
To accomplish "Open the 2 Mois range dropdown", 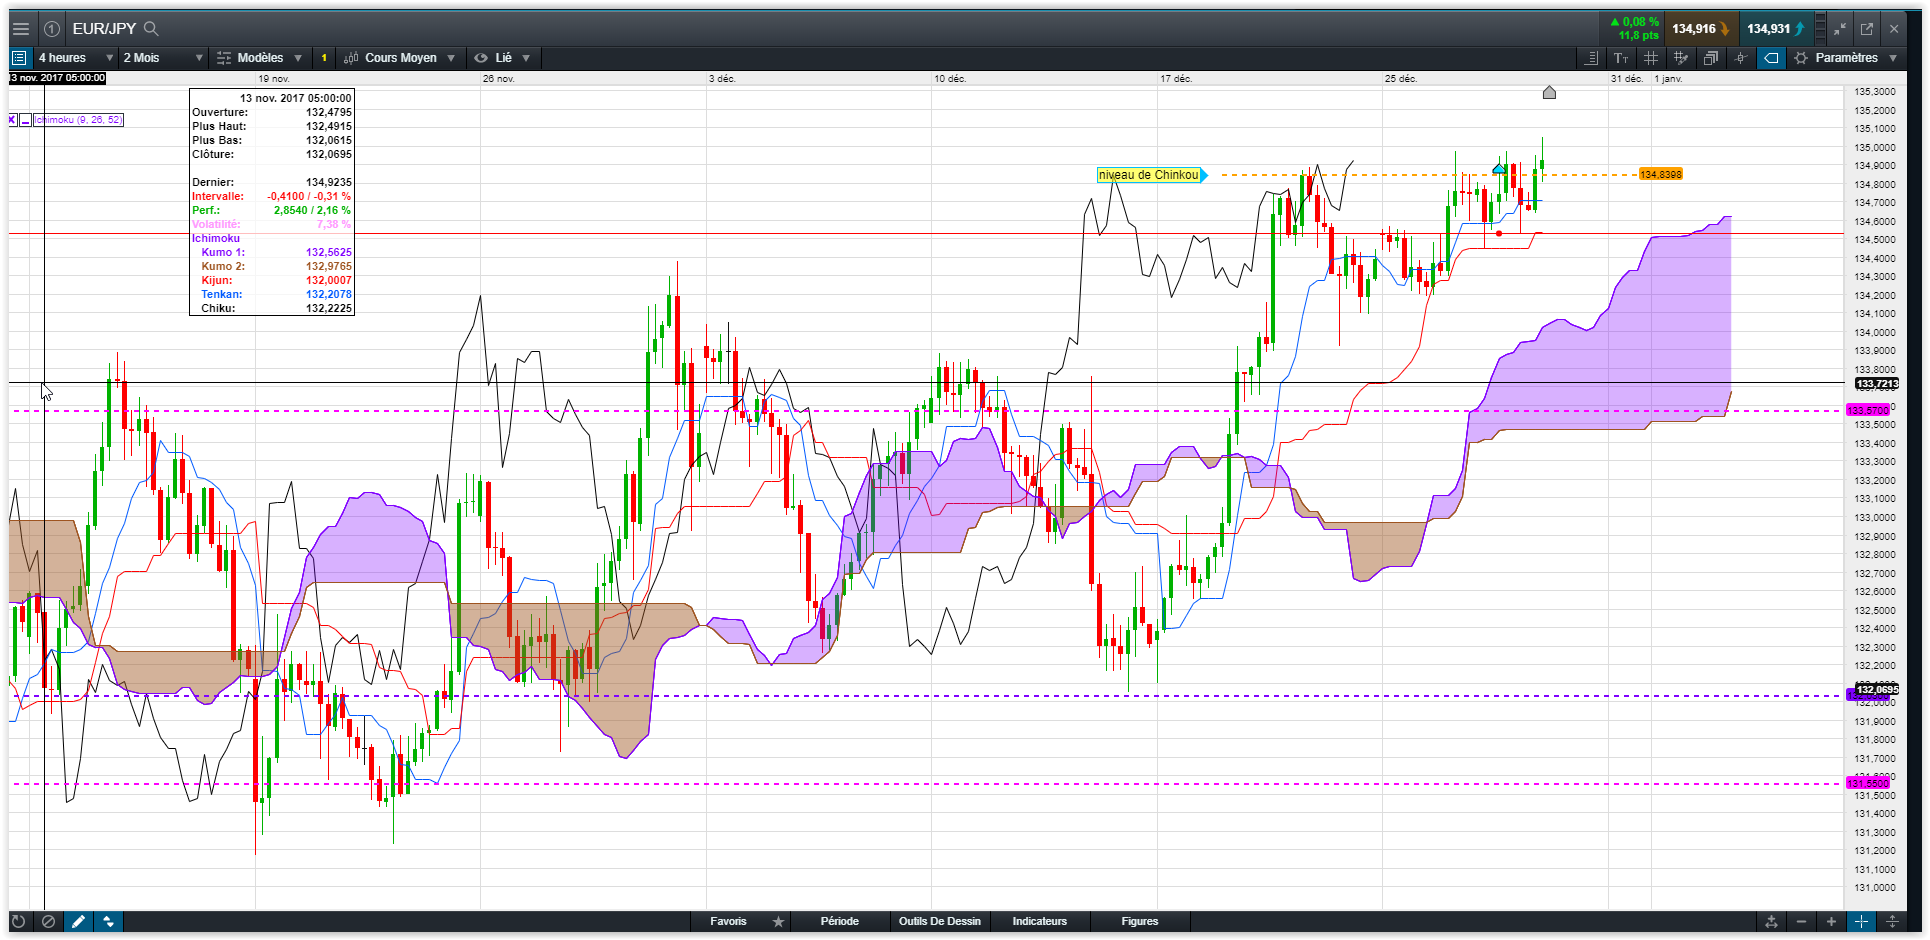I will (163, 58).
